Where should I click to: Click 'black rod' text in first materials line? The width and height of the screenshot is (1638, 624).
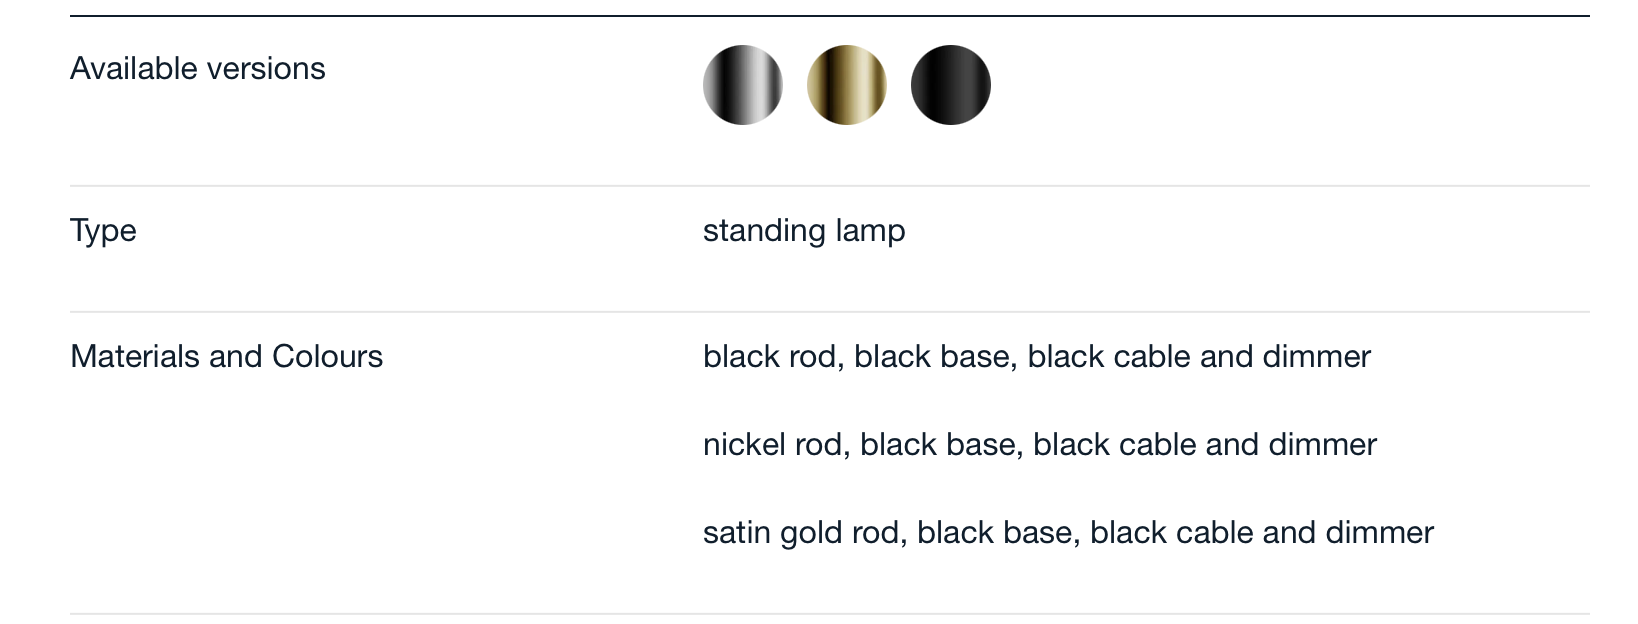[x=770, y=357]
